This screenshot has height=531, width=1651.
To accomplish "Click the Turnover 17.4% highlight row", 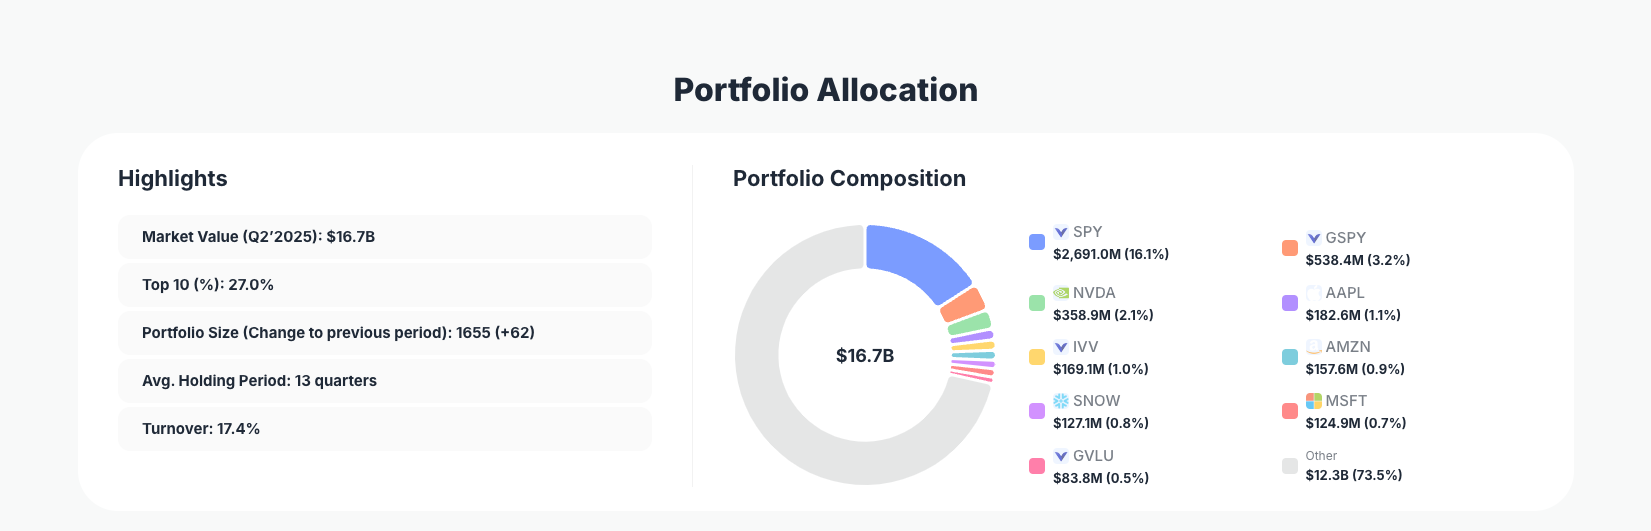I will pos(385,429).
